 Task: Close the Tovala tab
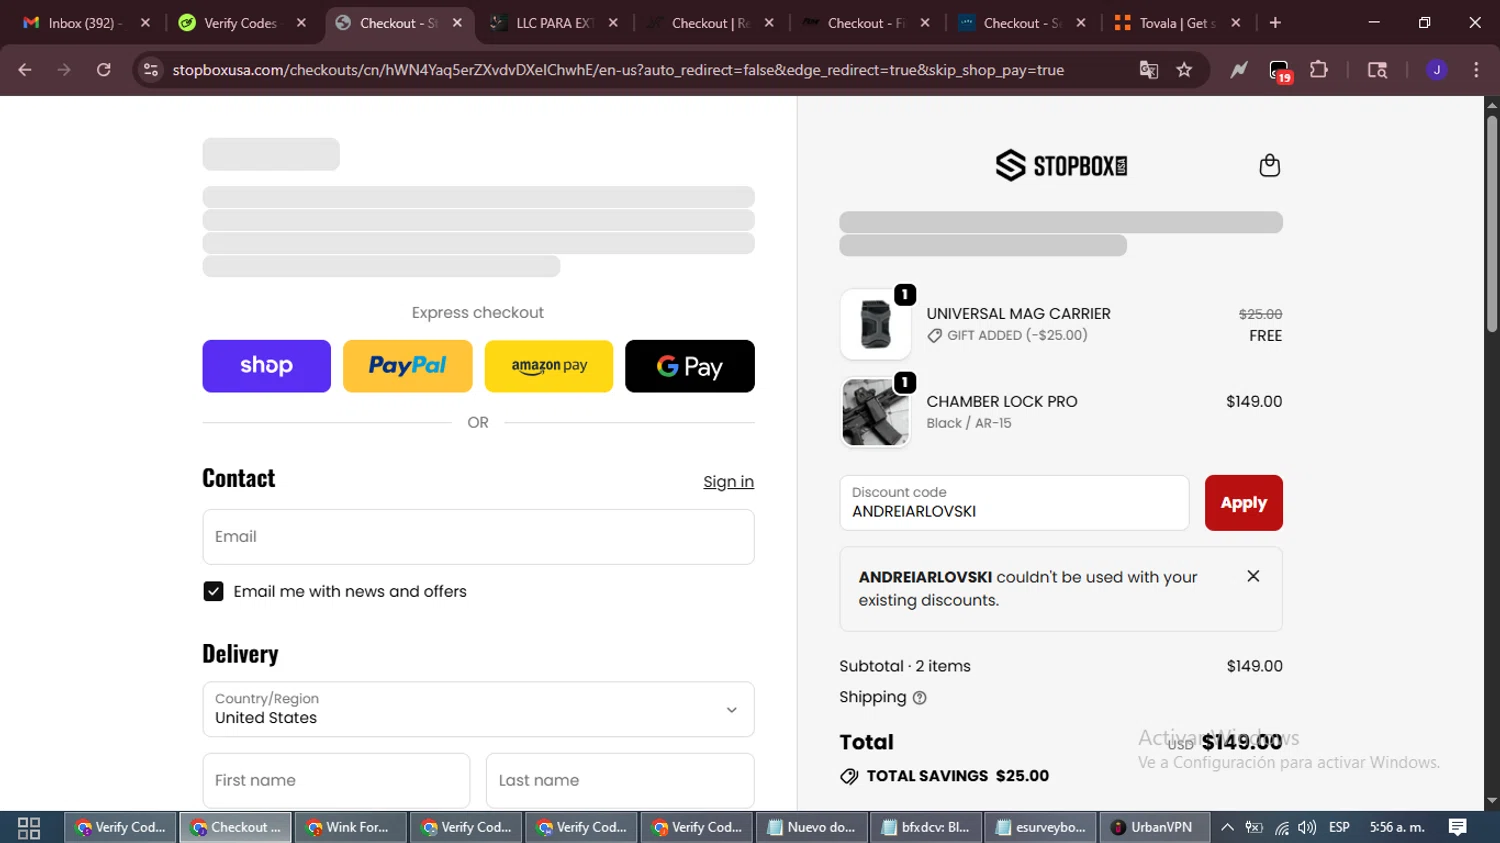click(x=1236, y=23)
